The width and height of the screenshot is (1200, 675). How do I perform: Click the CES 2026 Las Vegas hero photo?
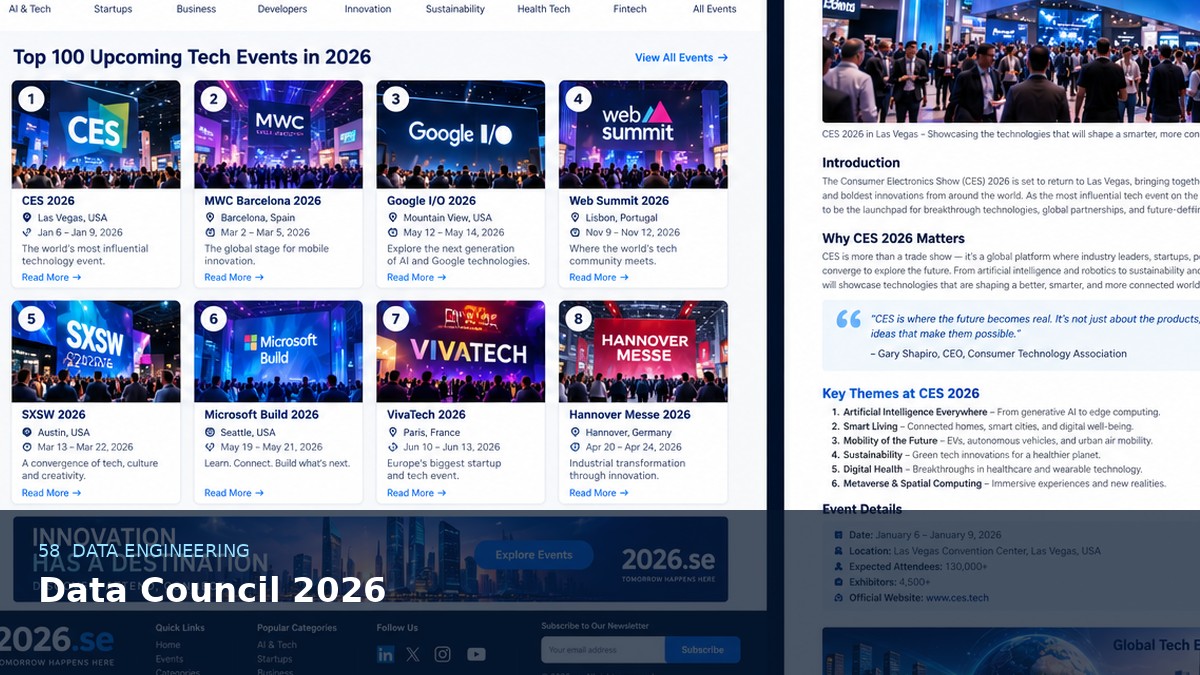(x=1011, y=61)
